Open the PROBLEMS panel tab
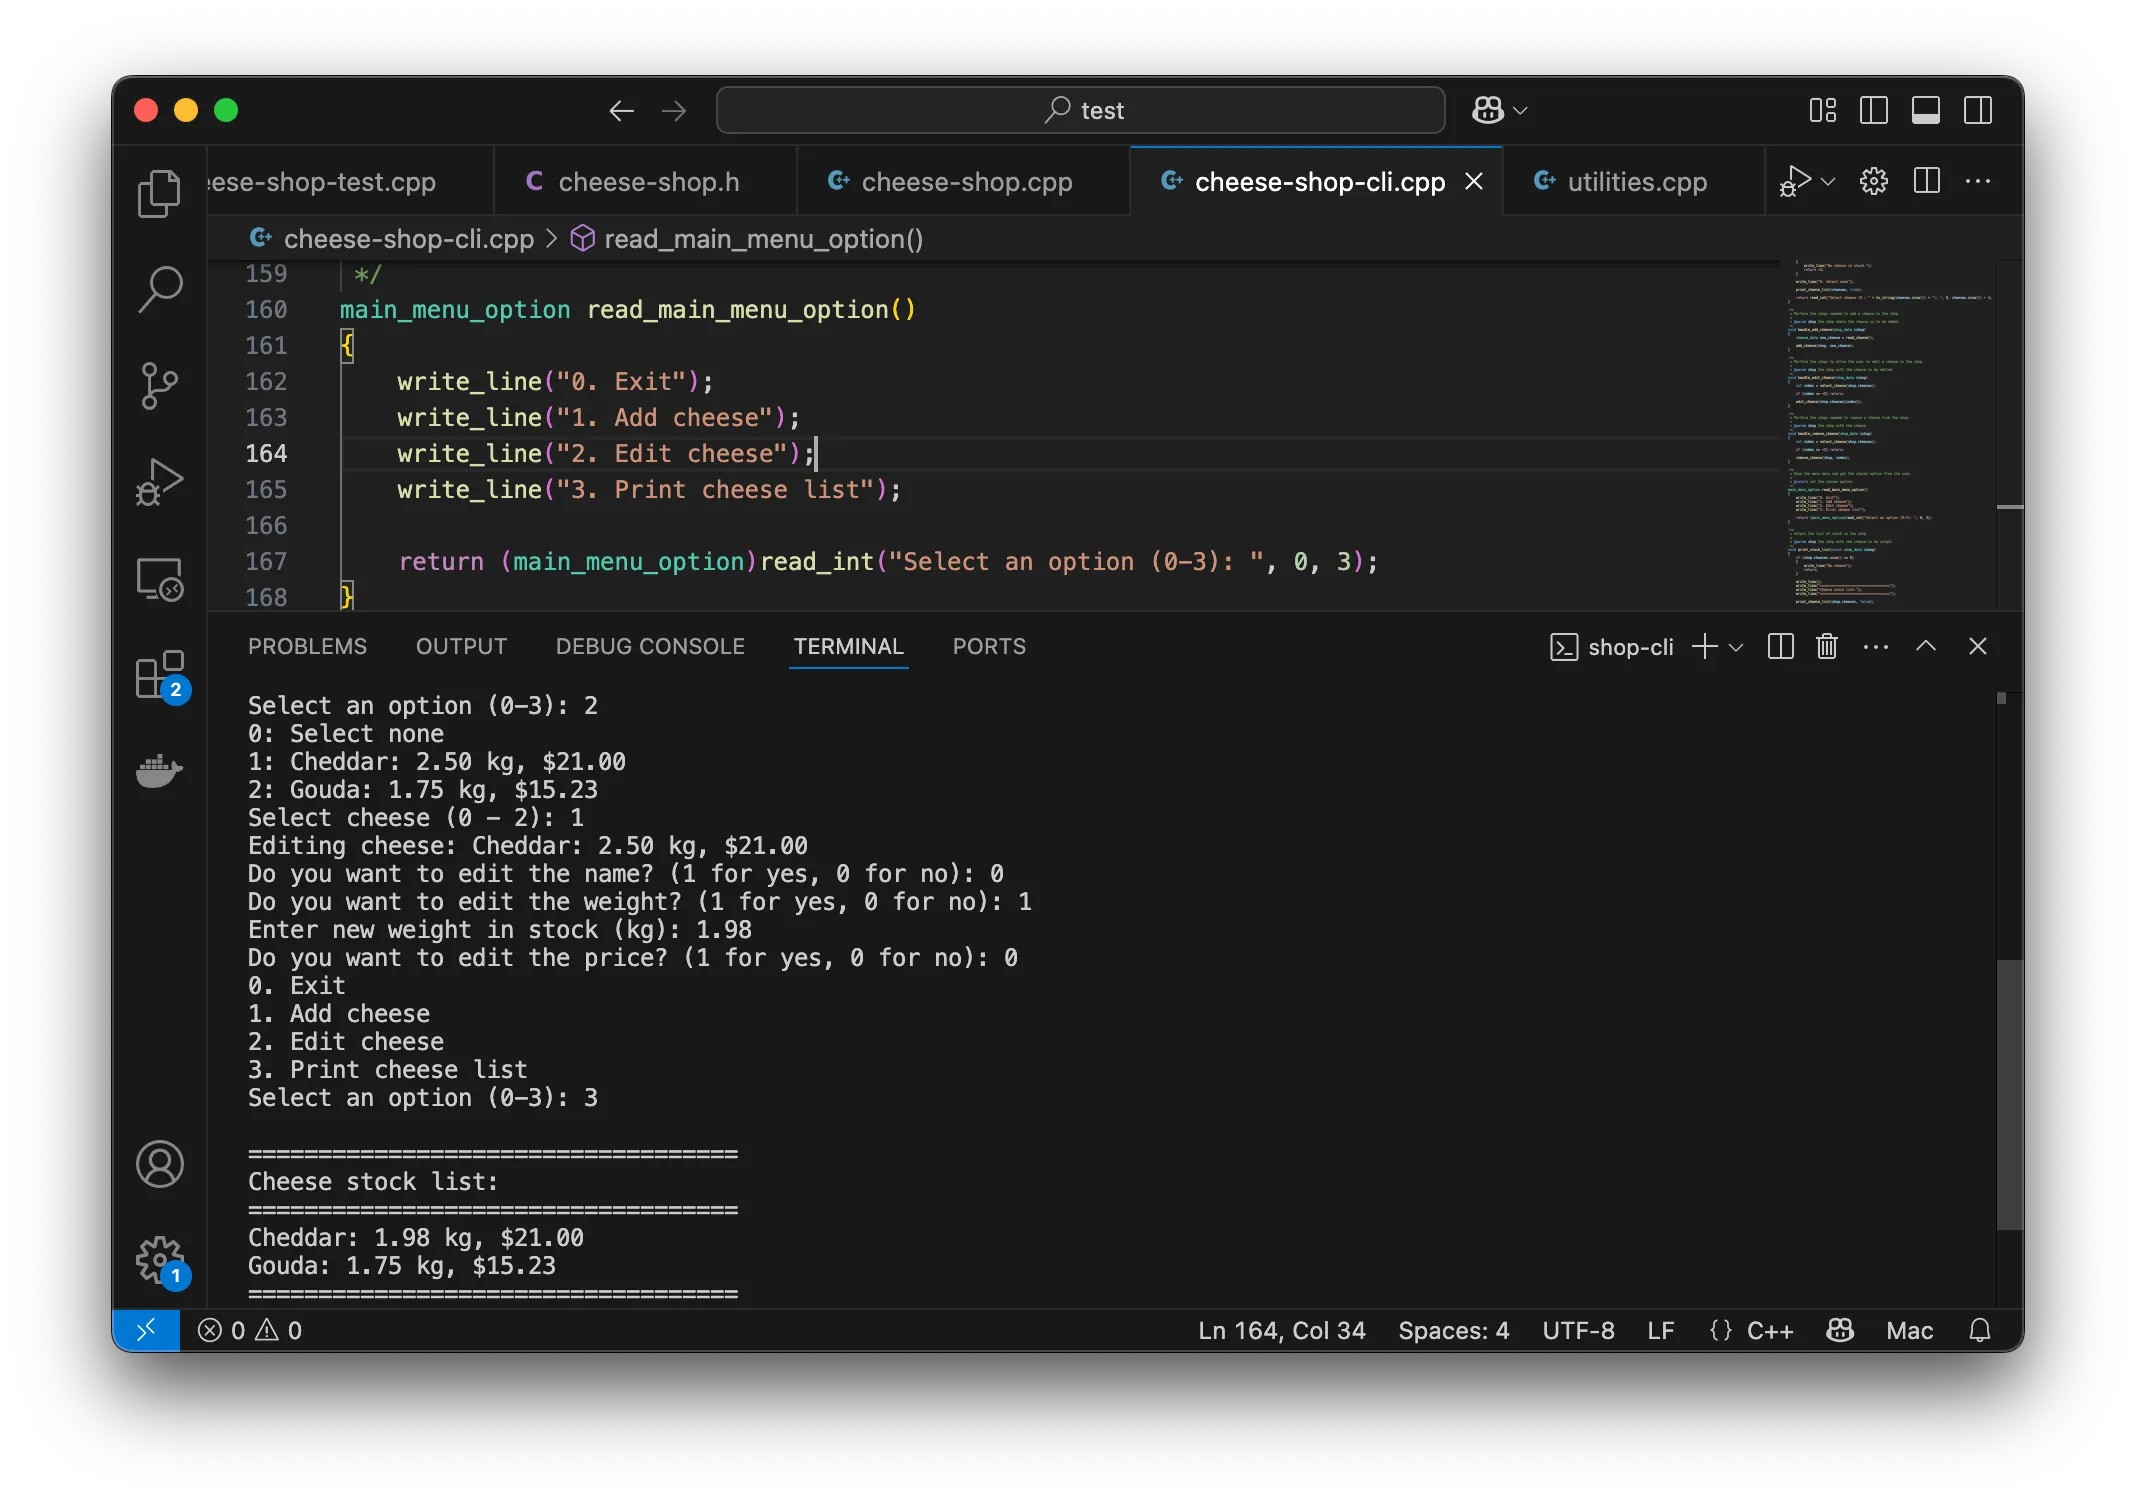Viewport: 2136px width, 1500px height. (x=307, y=647)
